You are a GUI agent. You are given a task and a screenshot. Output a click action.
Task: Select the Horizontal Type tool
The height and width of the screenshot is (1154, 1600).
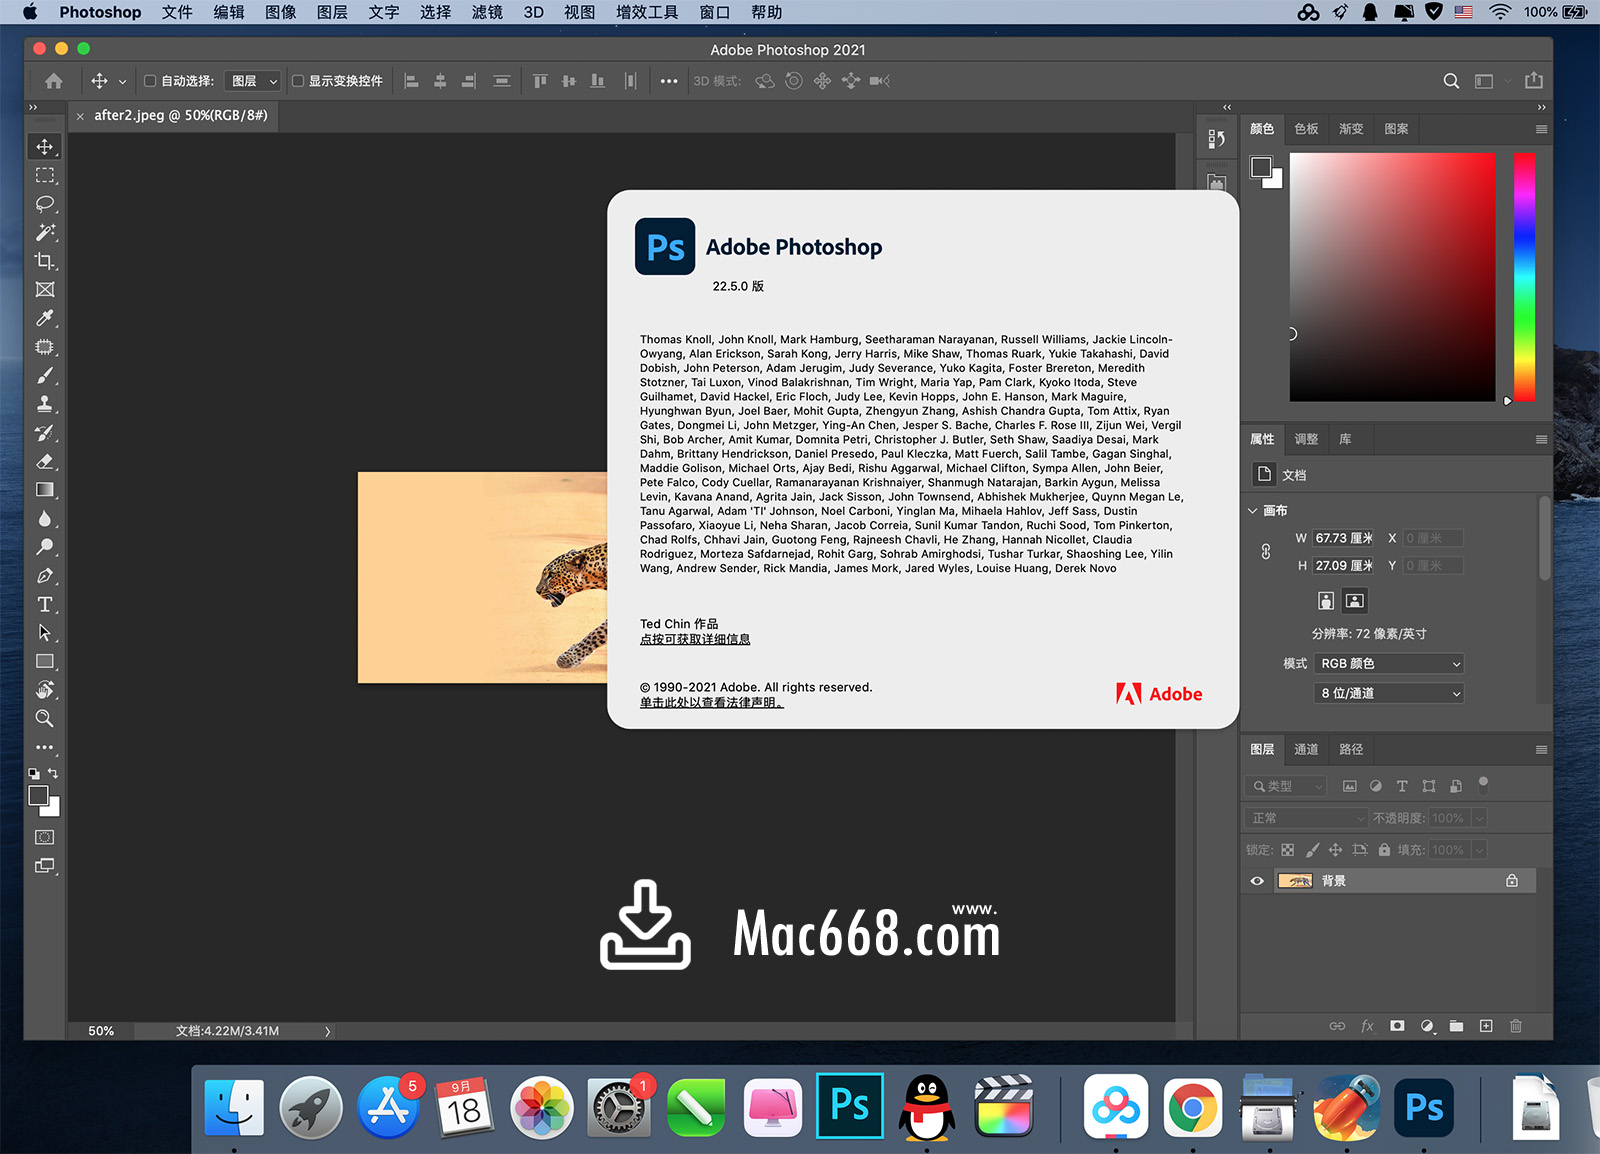[45, 604]
